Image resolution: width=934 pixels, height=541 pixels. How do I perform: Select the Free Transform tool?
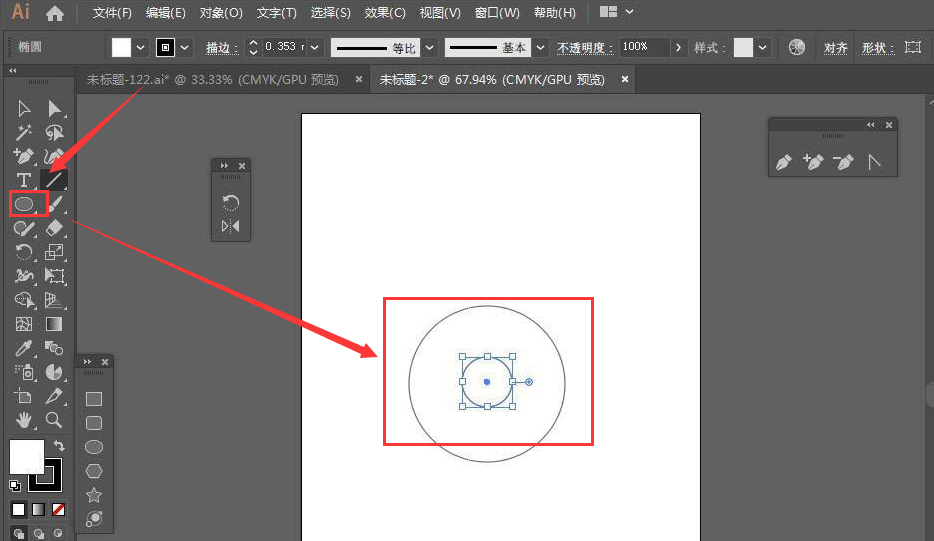pos(54,276)
